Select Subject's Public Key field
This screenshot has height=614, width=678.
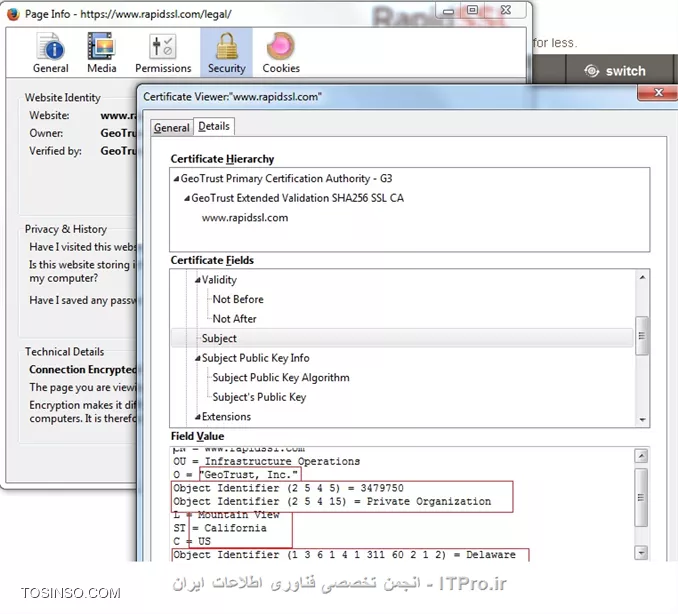(259, 397)
